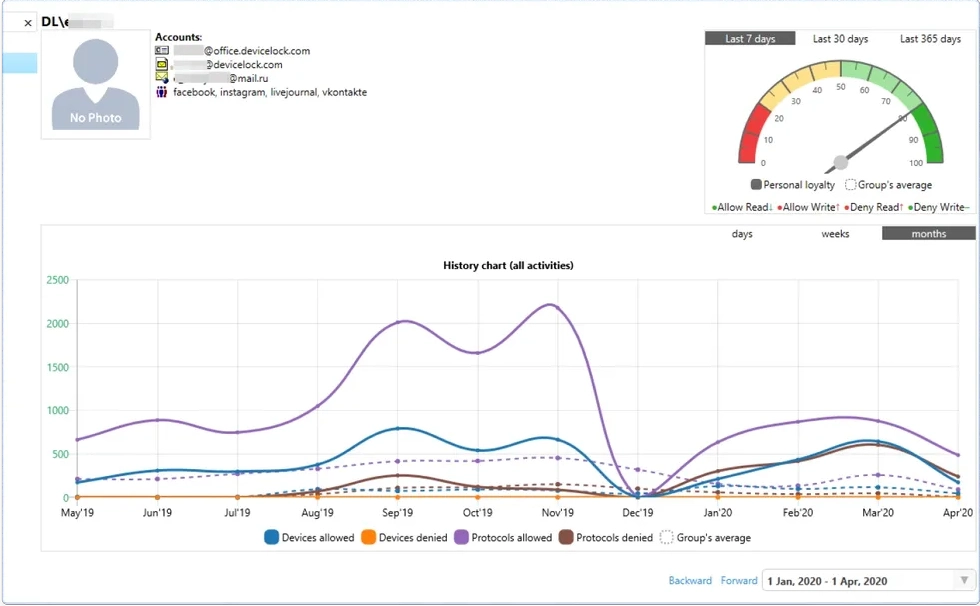Show history chart by days

pos(742,234)
